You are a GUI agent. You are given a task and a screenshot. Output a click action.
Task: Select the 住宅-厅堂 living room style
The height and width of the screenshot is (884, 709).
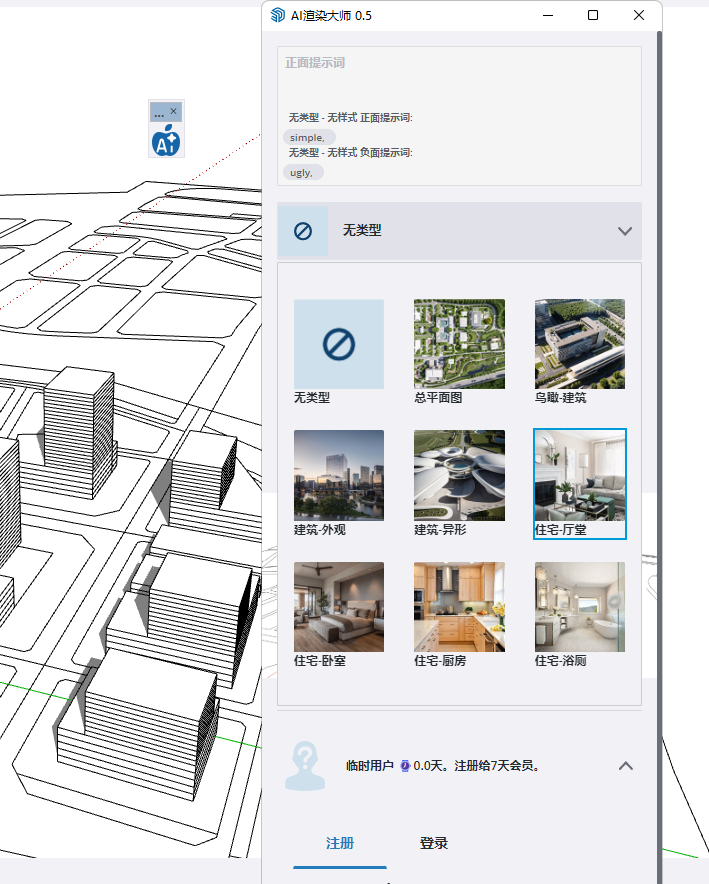(580, 476)
